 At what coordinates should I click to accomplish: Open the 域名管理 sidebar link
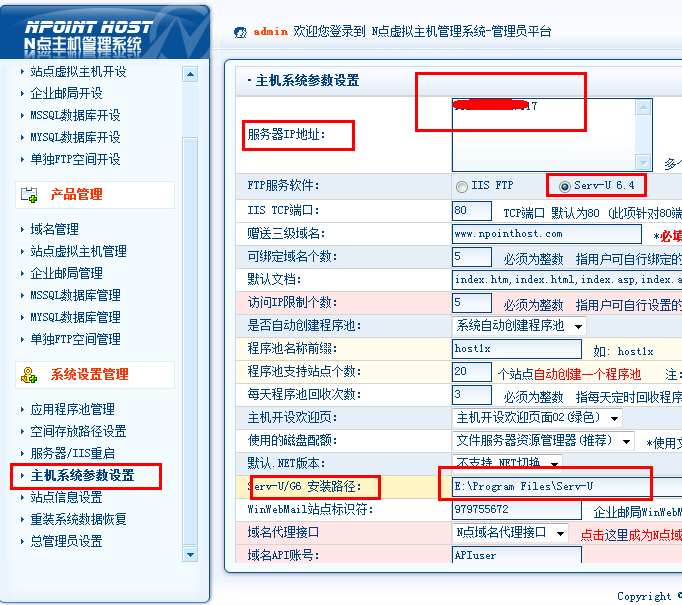54,230
